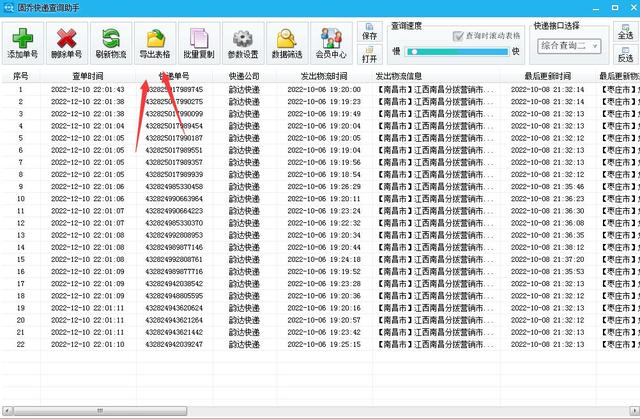Image resolution: width=640 pixels, height=419 pixels.
Task: Select tracking number 432825017989745
Action: click(174, 89)
